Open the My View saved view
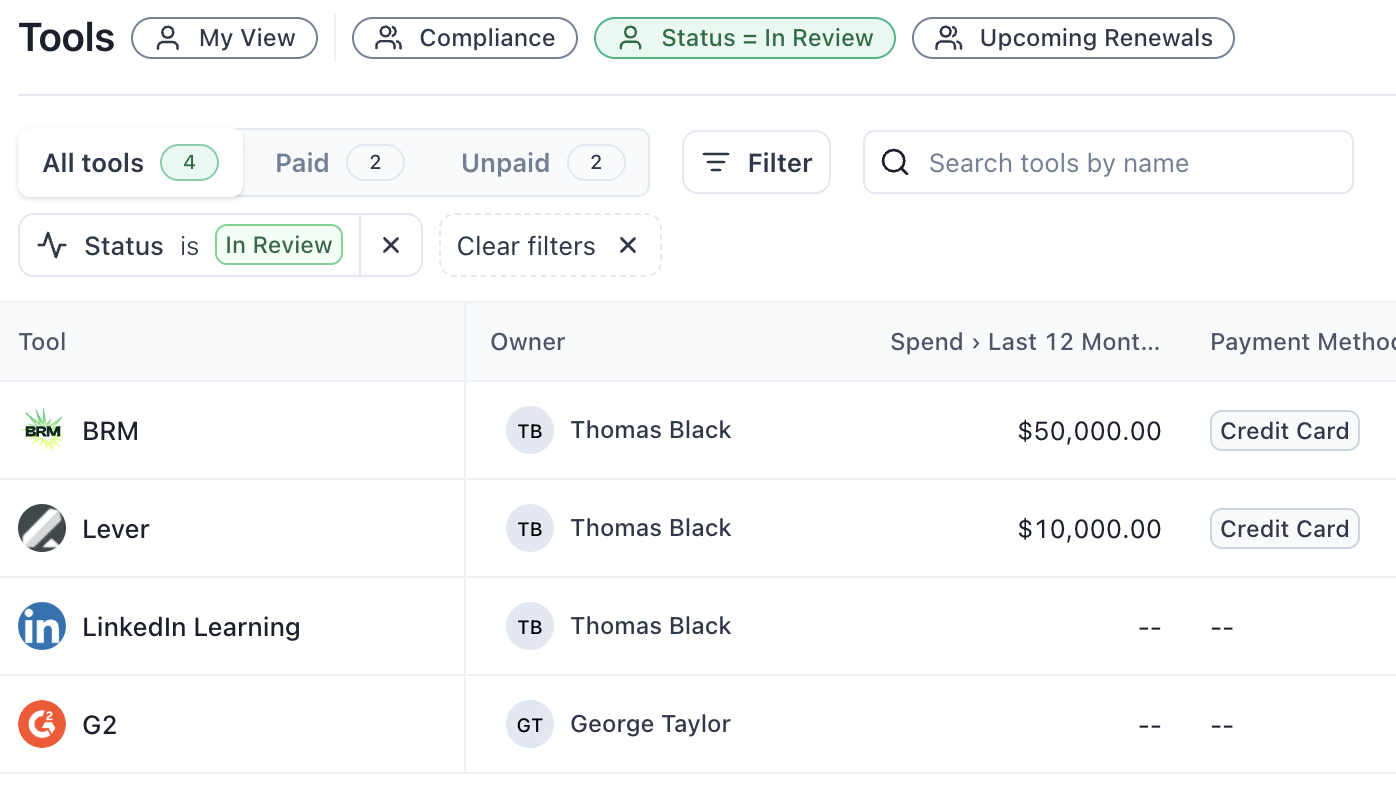The width and height of the screenshot is (1396, 812). pyautogui.click(x=225, y=39)
